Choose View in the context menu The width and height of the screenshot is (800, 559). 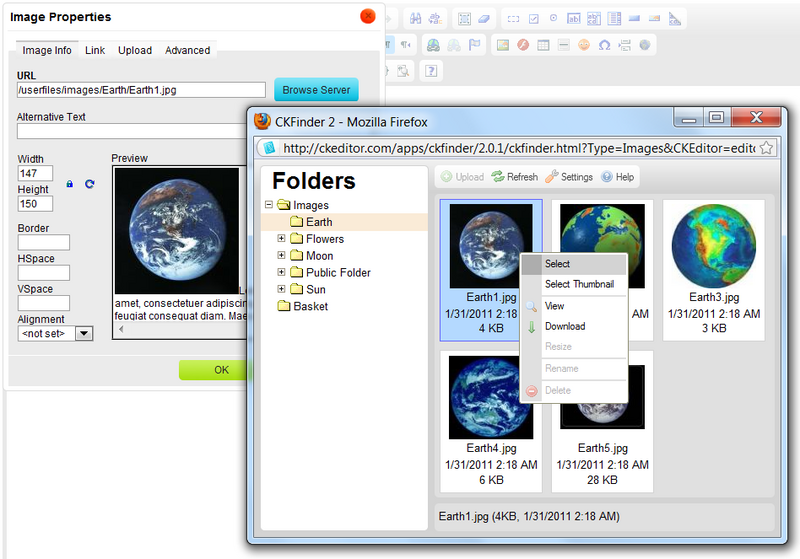(574, 306)
